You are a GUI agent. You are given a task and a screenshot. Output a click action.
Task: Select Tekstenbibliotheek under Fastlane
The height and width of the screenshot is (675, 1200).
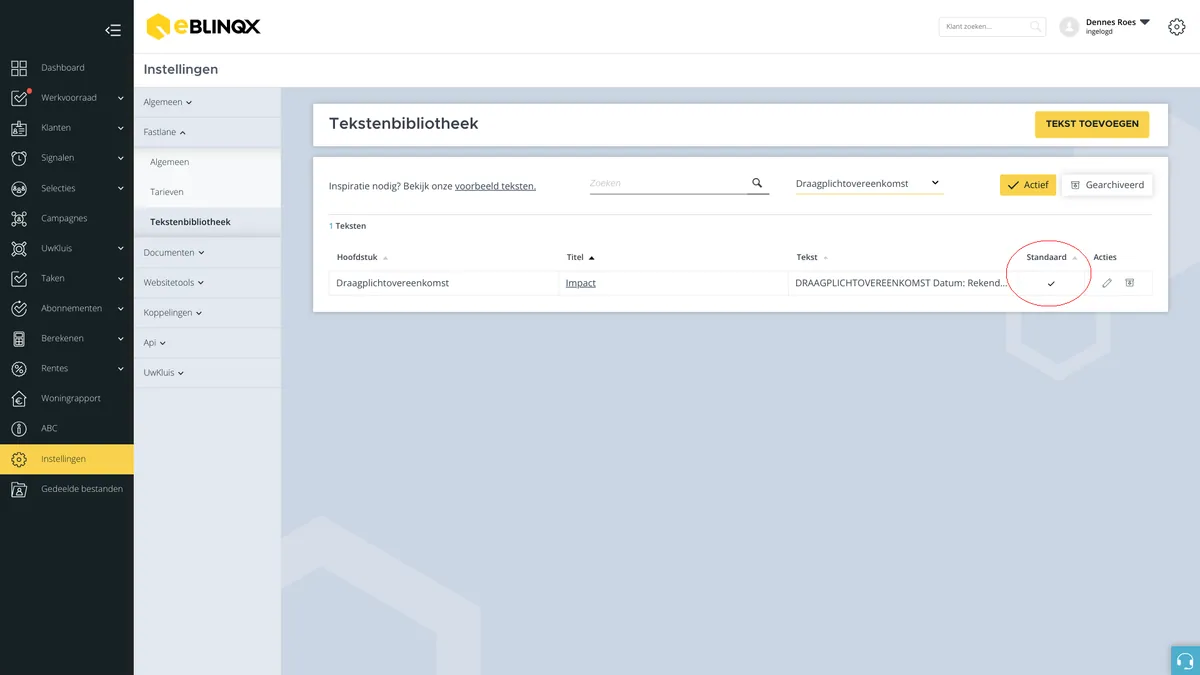(x=190, y=222)
